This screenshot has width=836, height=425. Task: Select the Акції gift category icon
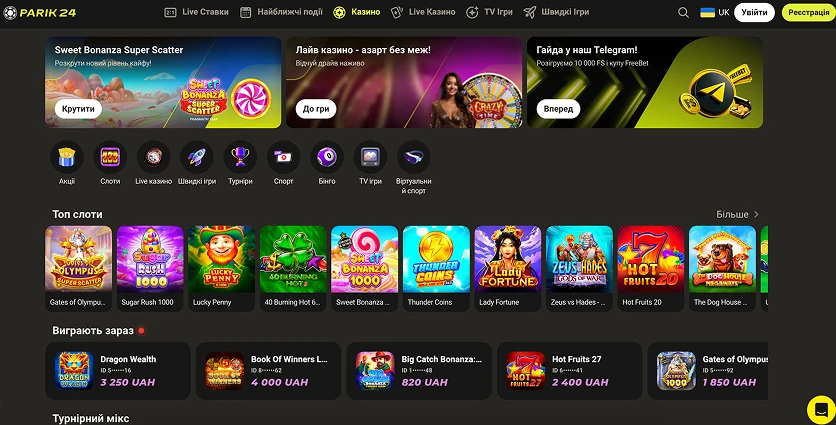(67, 157)
